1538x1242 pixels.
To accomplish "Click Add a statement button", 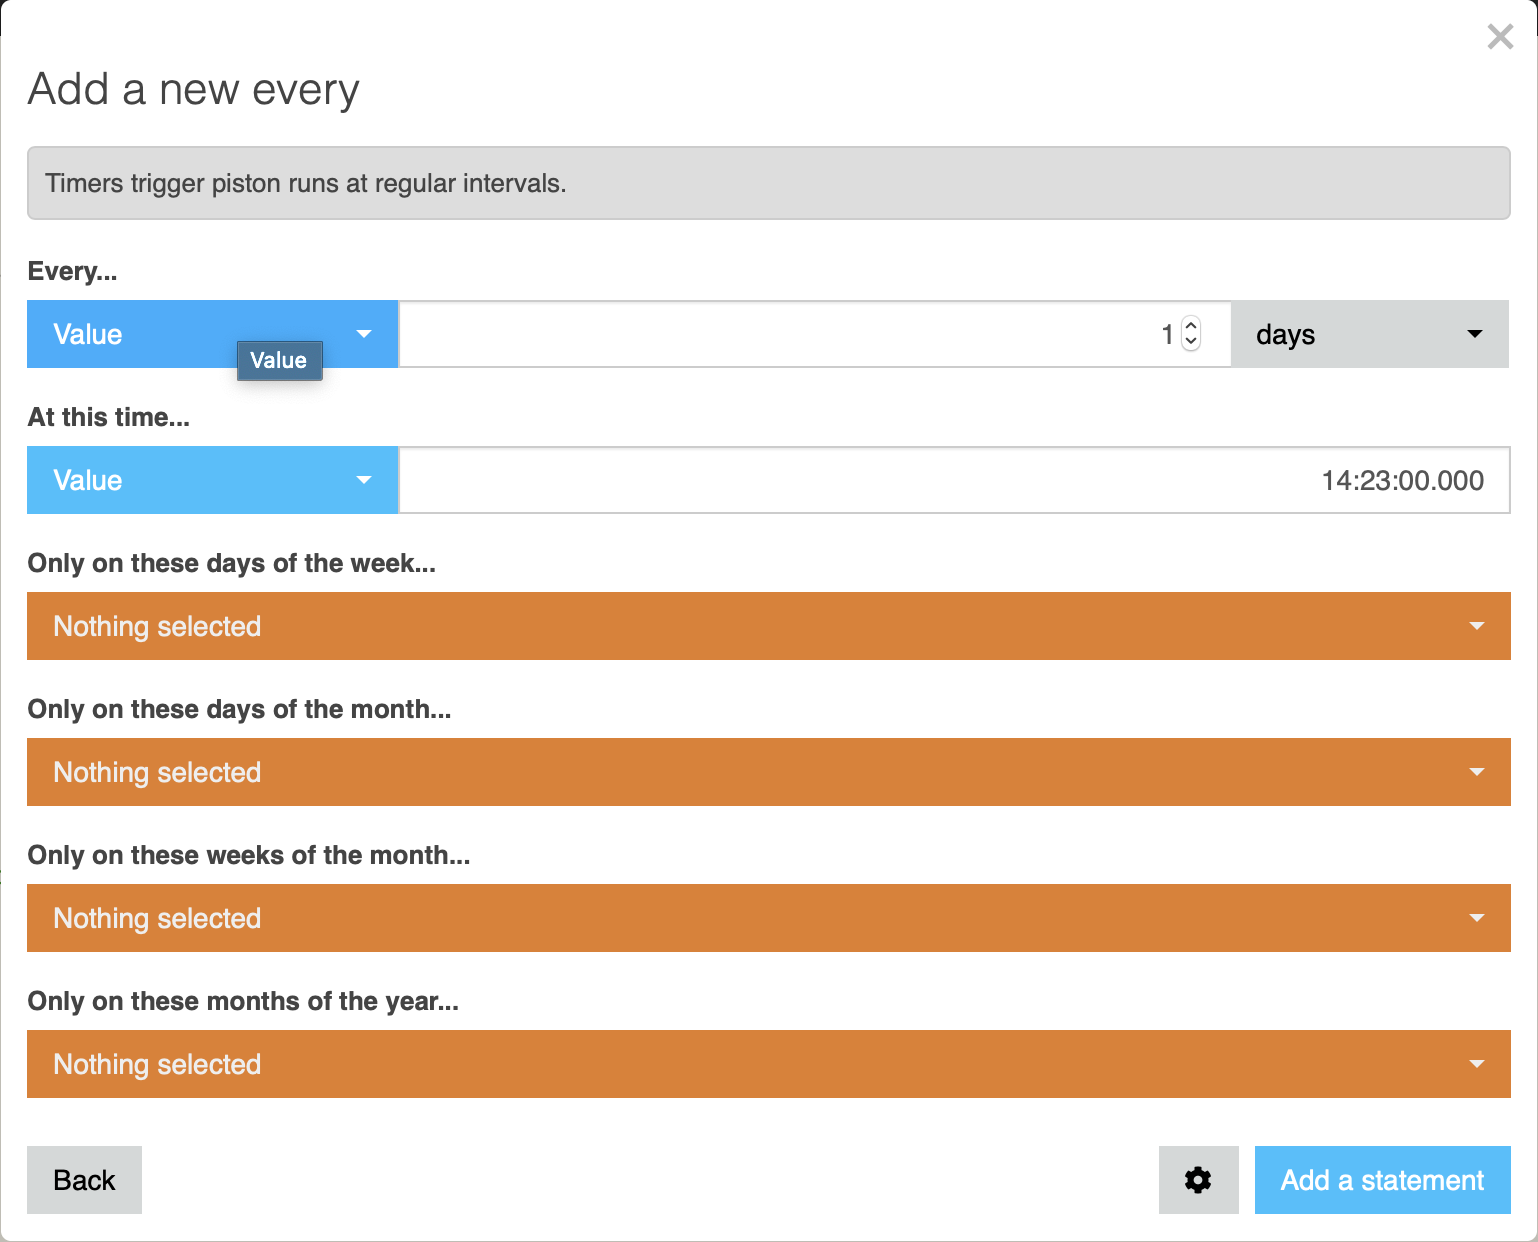I will point(1382,1180).
